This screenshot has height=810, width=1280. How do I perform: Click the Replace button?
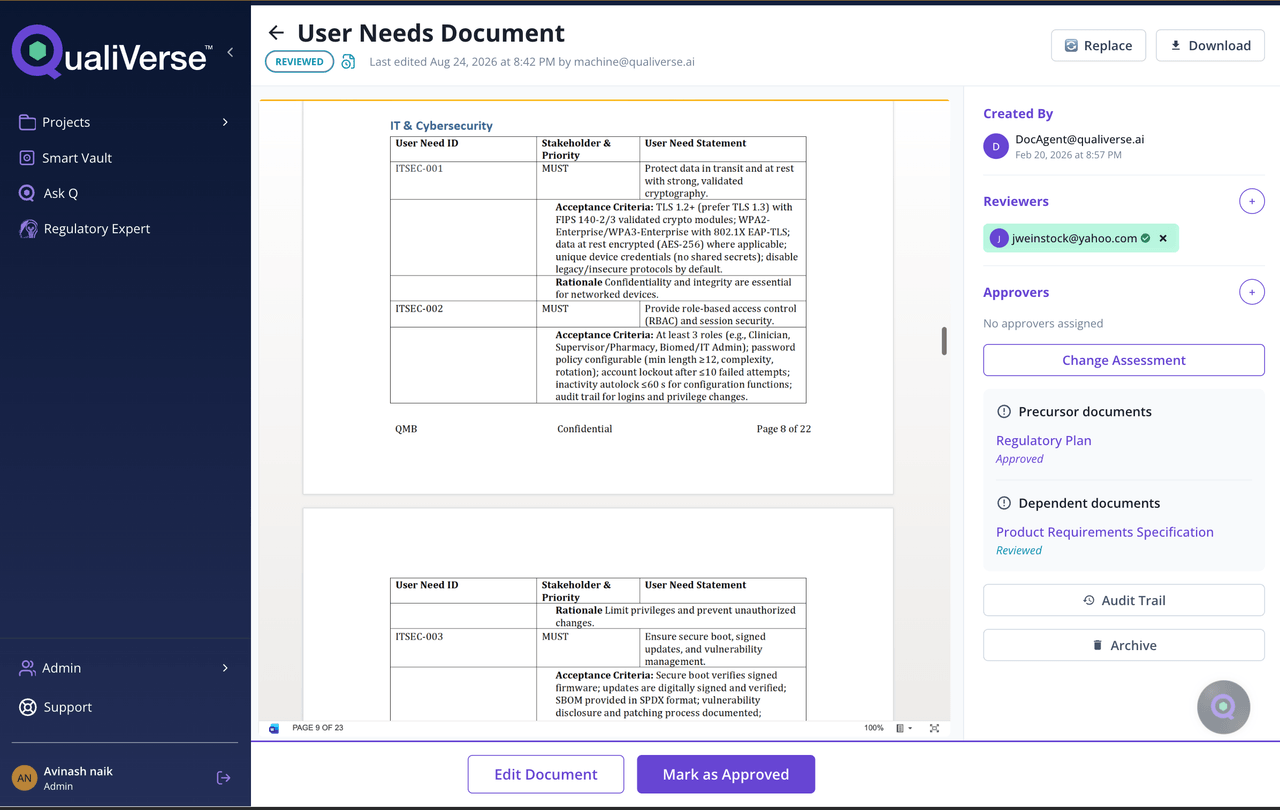pos(1098,45)
